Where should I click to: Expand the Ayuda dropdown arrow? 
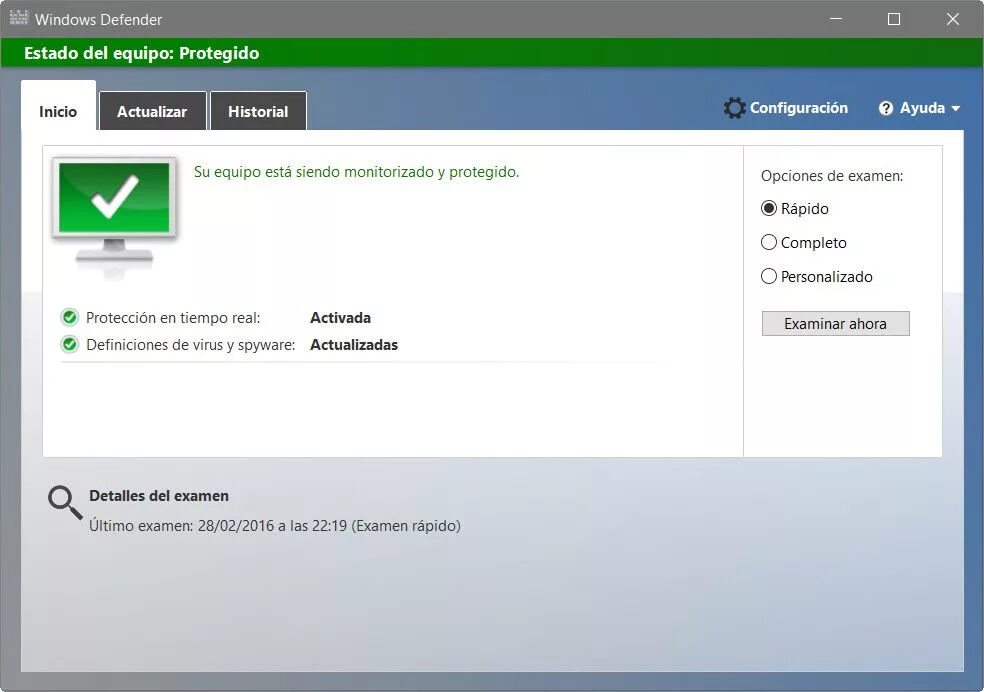(x=955, y=109)
